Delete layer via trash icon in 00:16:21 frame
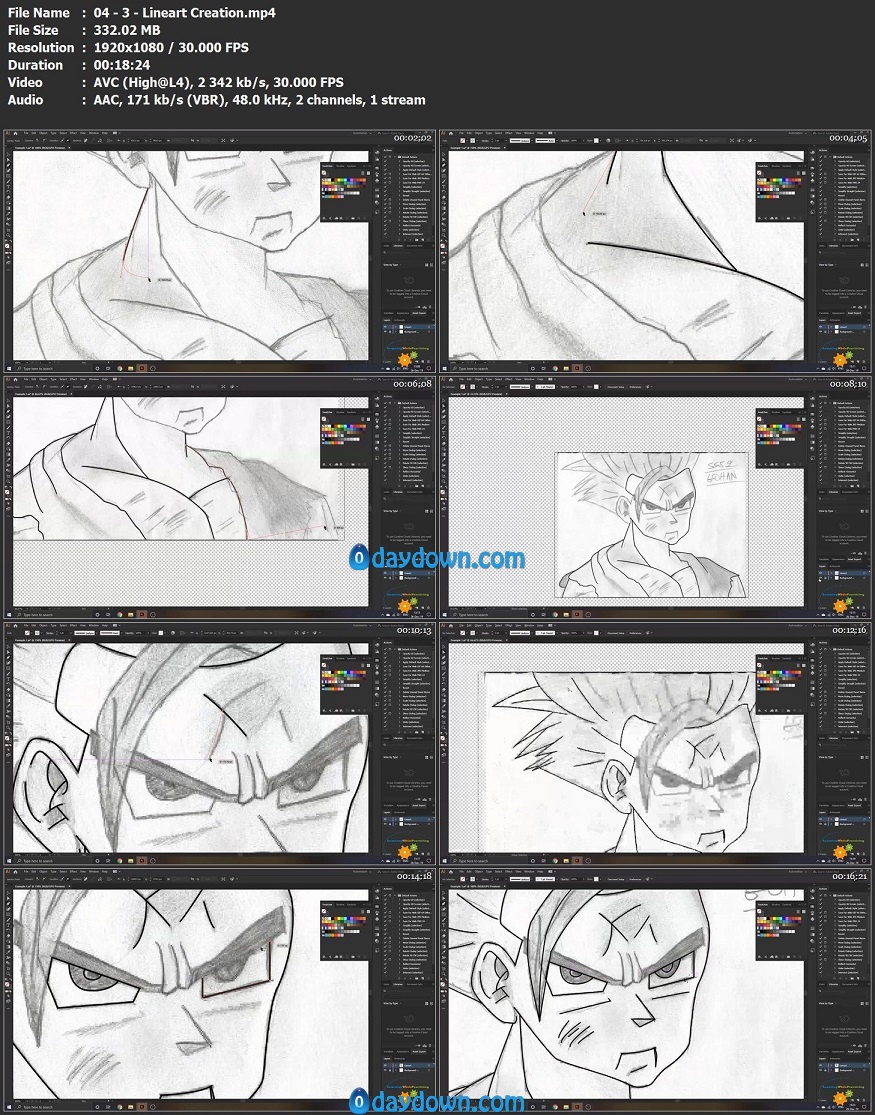Screen dimensions: 875x1115 point(864,1100)
